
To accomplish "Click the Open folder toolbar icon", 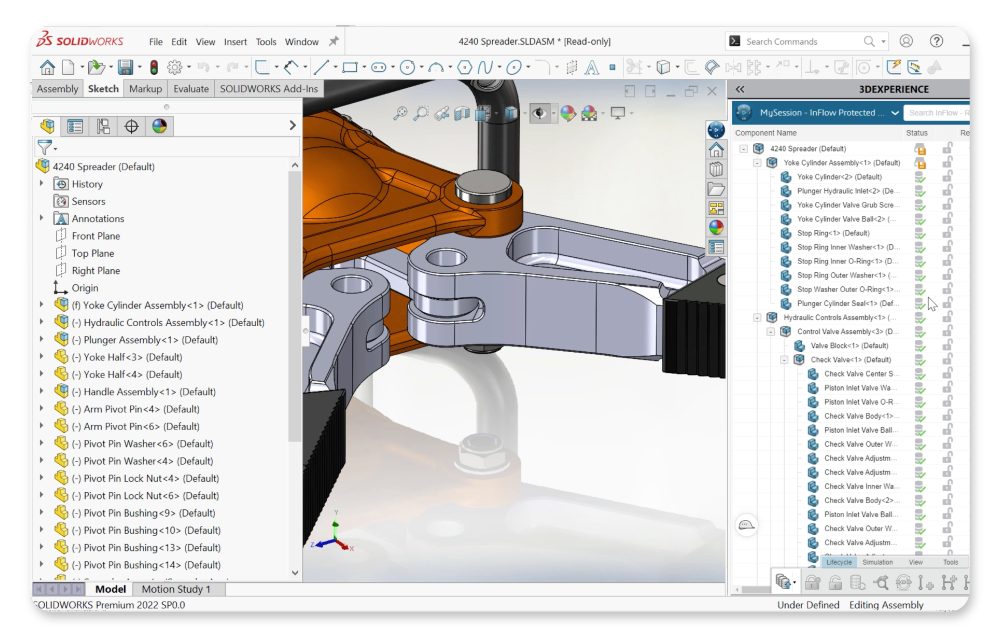I will tap(96, 67).
